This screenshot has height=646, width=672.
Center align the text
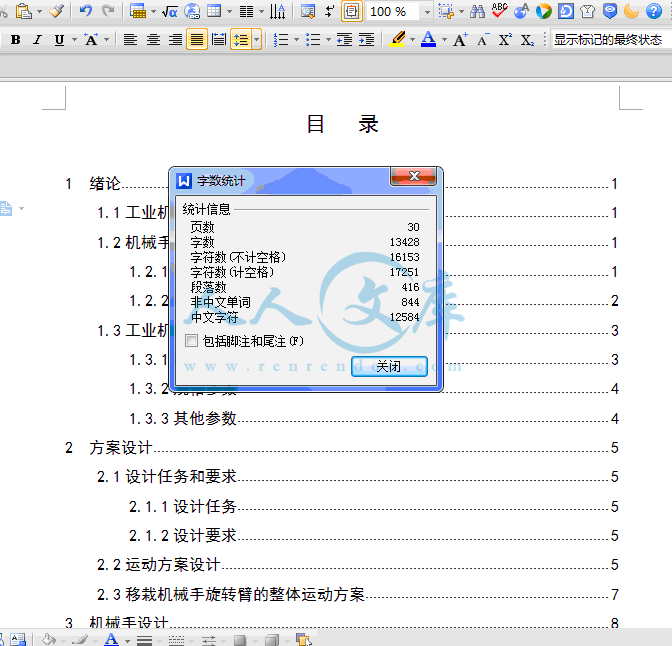(153, 40)
